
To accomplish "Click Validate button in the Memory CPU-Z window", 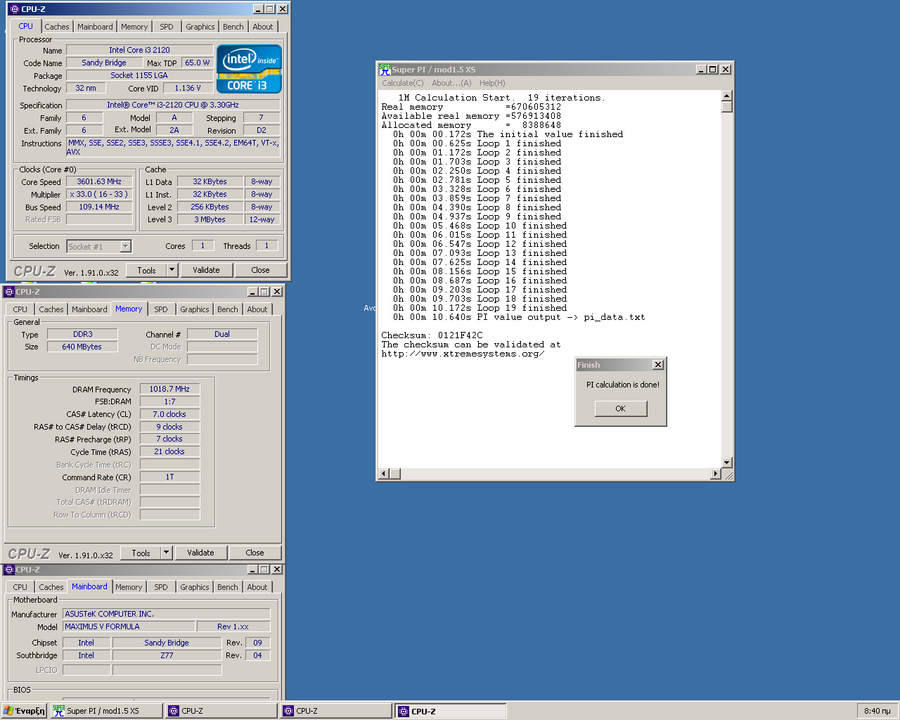I will click(200, 552).
